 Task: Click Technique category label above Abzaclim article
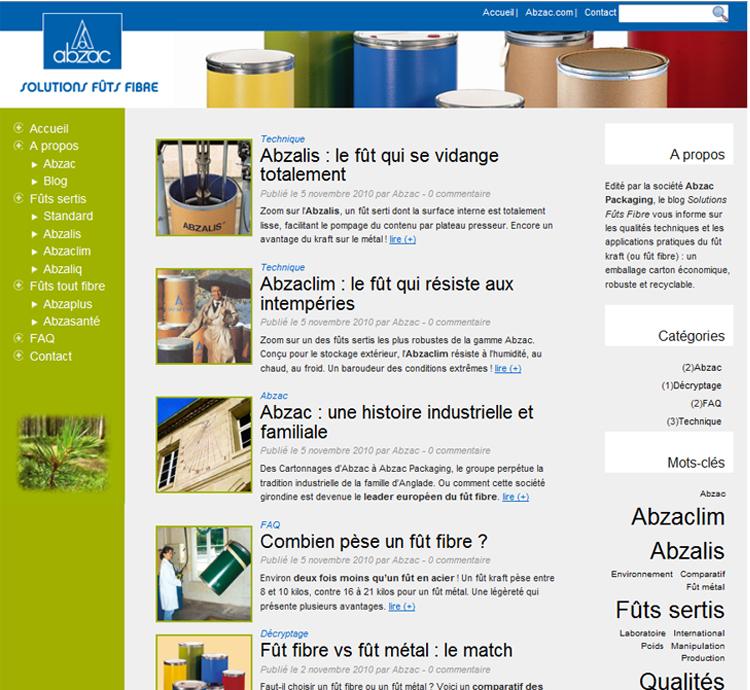tap(283, 267)
